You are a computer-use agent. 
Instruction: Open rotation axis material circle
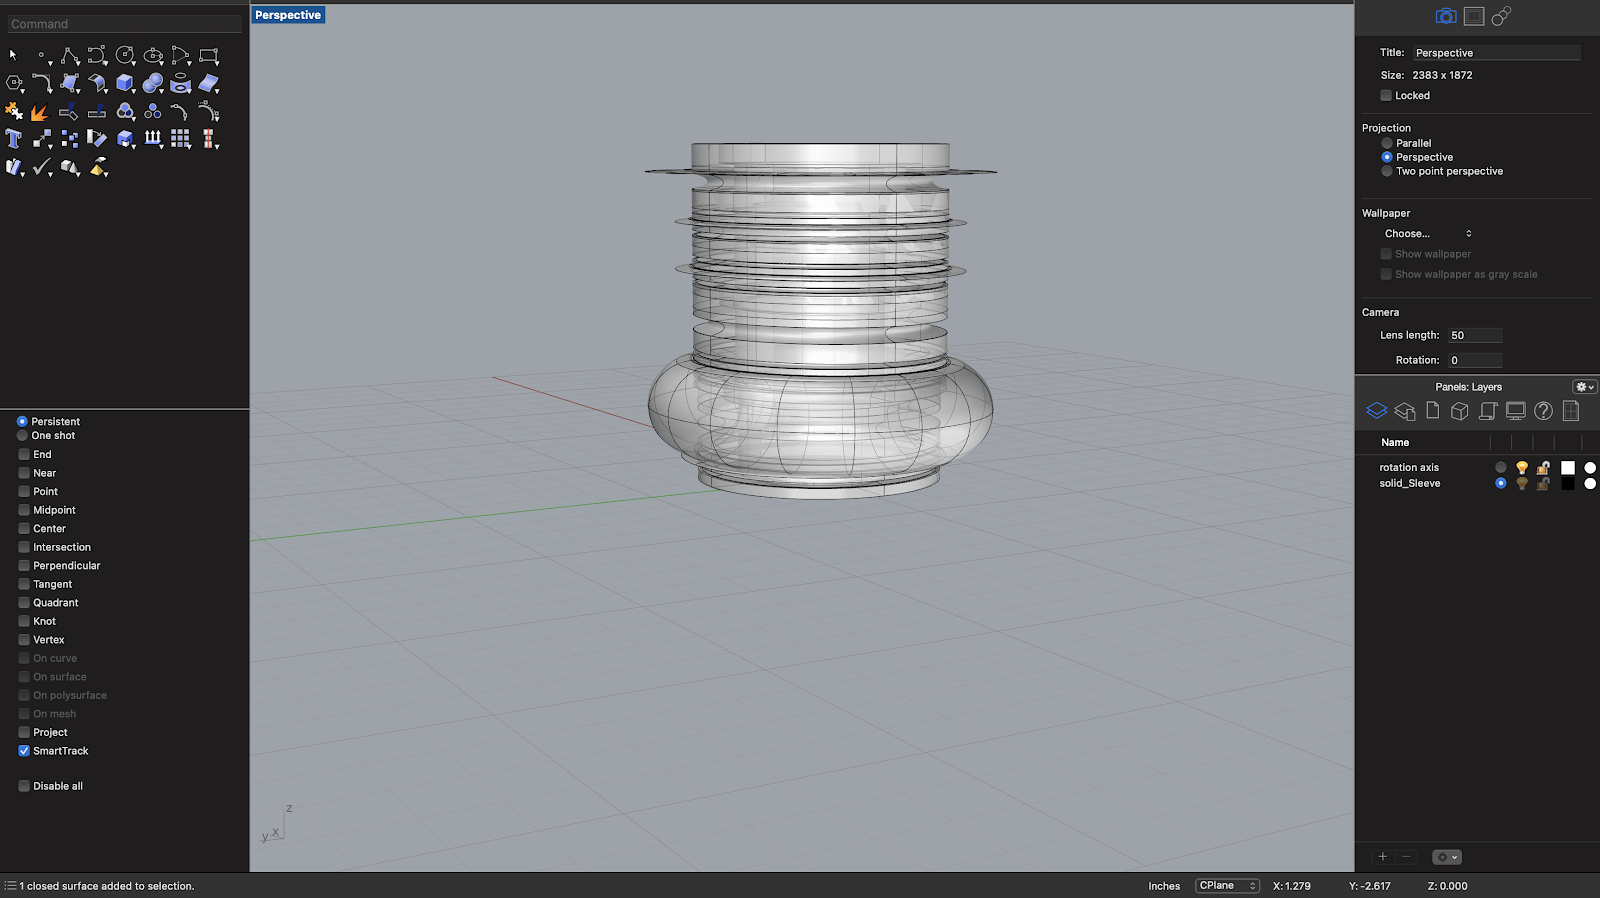[1590, 467]
